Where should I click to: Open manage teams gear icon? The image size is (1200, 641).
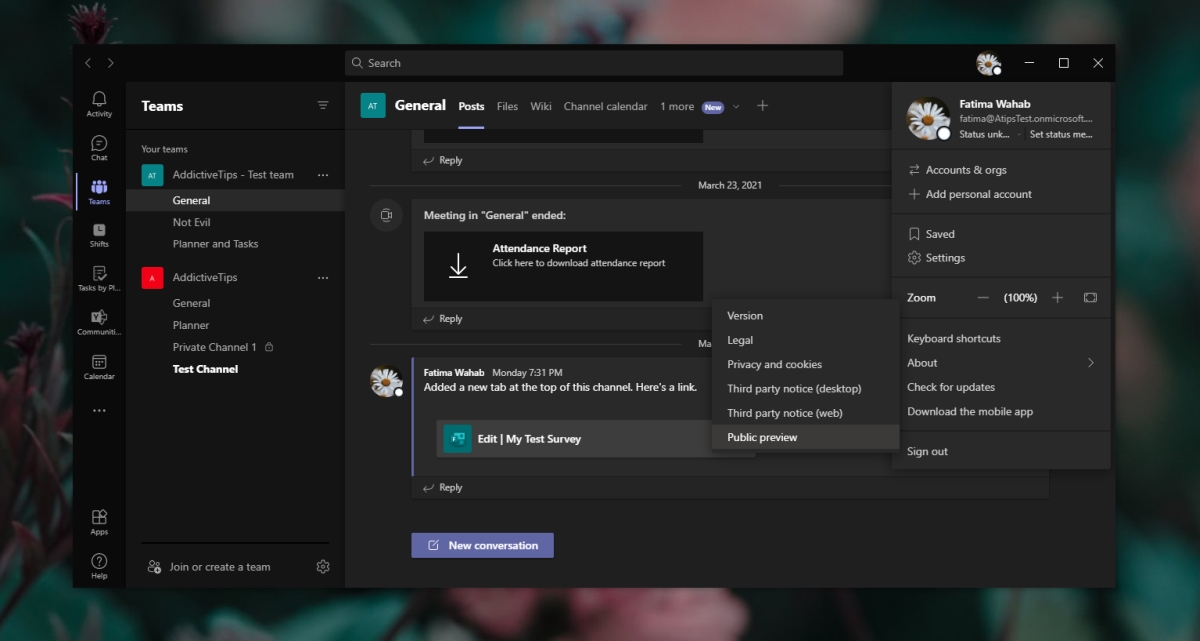(x=323, y=567)
